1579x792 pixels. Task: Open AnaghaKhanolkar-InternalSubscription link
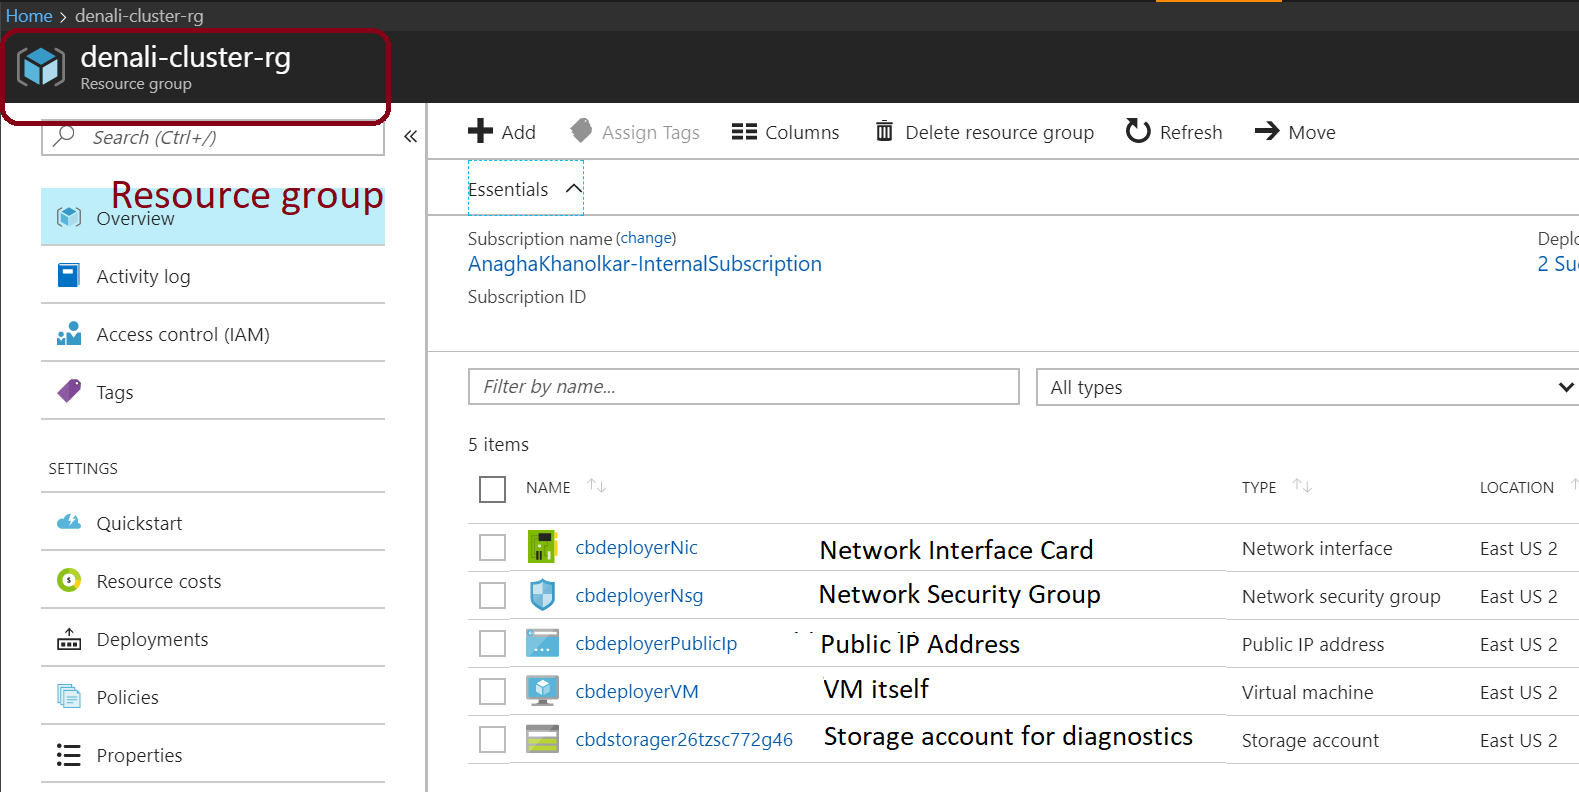click(645, 264)
